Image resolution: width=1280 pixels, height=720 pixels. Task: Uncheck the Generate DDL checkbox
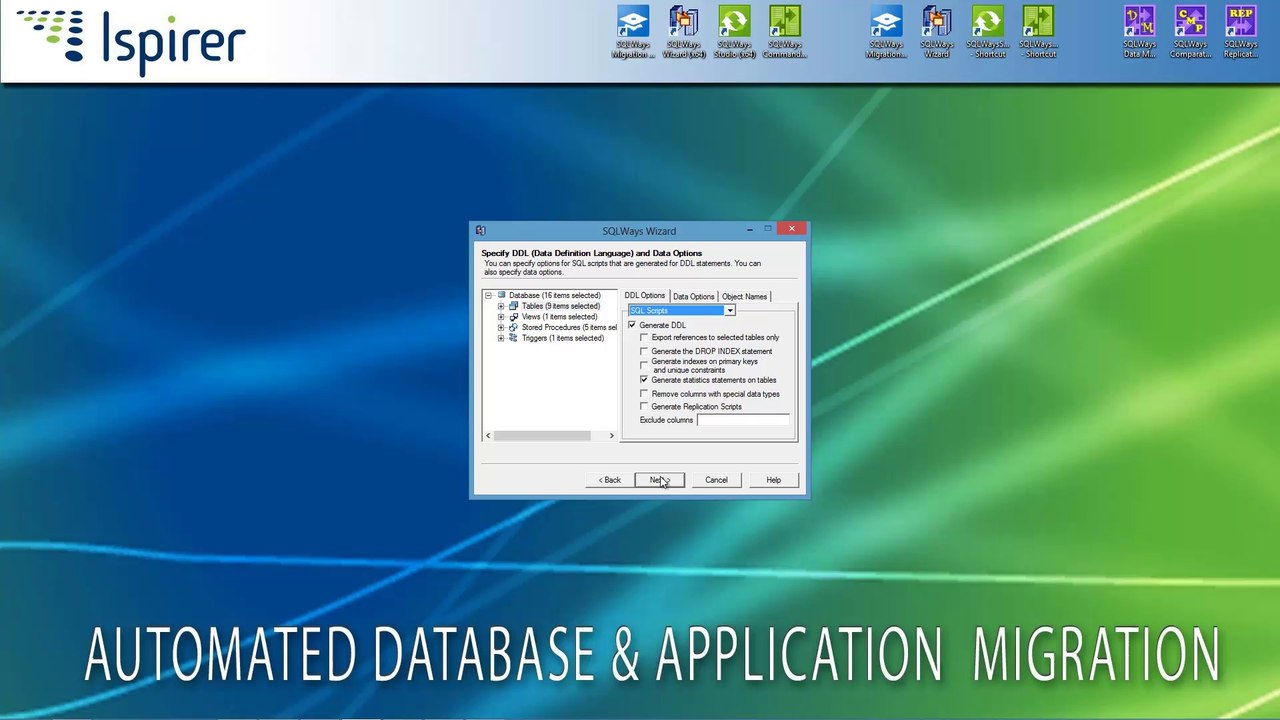pyautogui.click(x=632, y=325)
